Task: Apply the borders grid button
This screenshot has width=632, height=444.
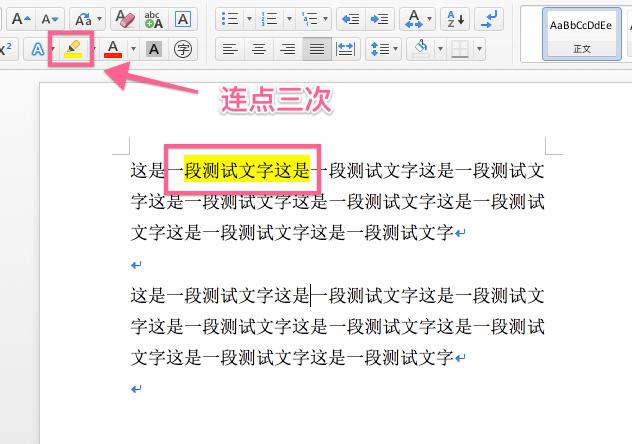Action: coord(460,49)
